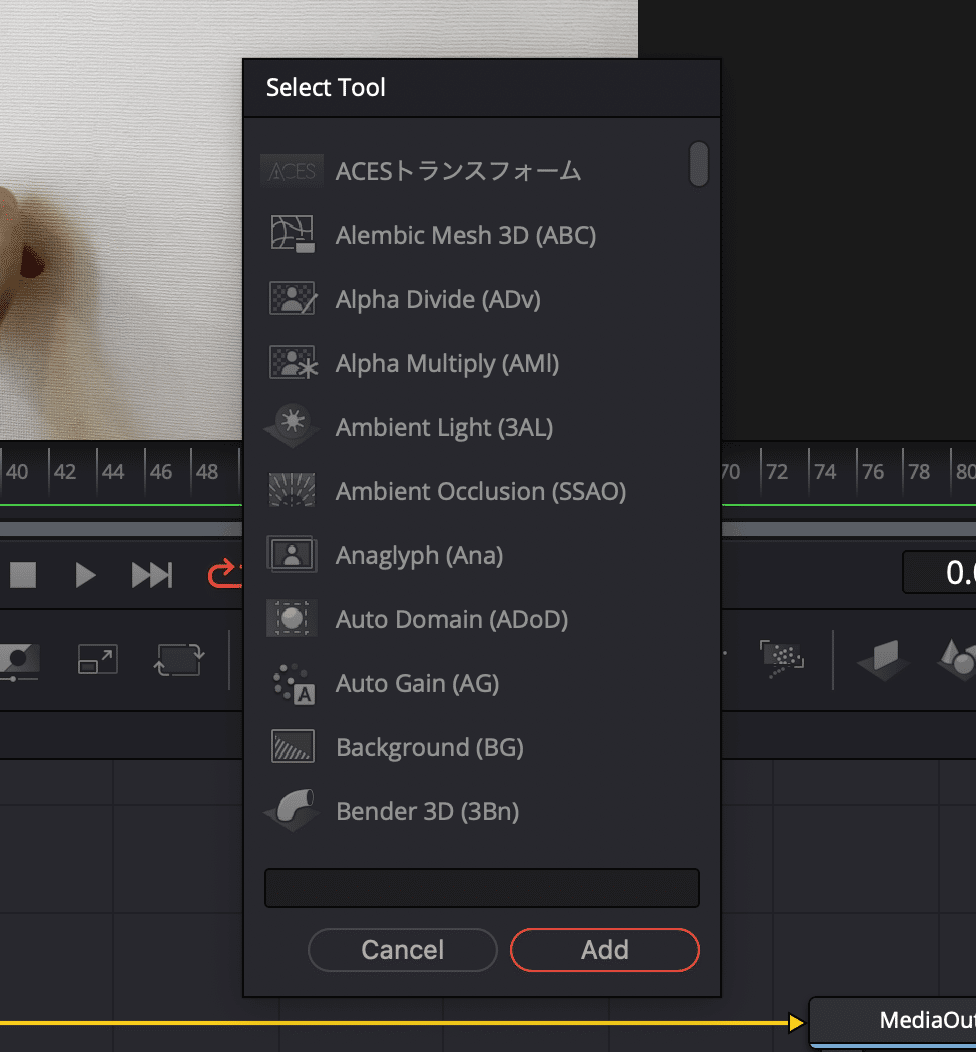Select the MediaOut node
The width and height of the screenshot is (976, 1052).
pos(893,1021)
